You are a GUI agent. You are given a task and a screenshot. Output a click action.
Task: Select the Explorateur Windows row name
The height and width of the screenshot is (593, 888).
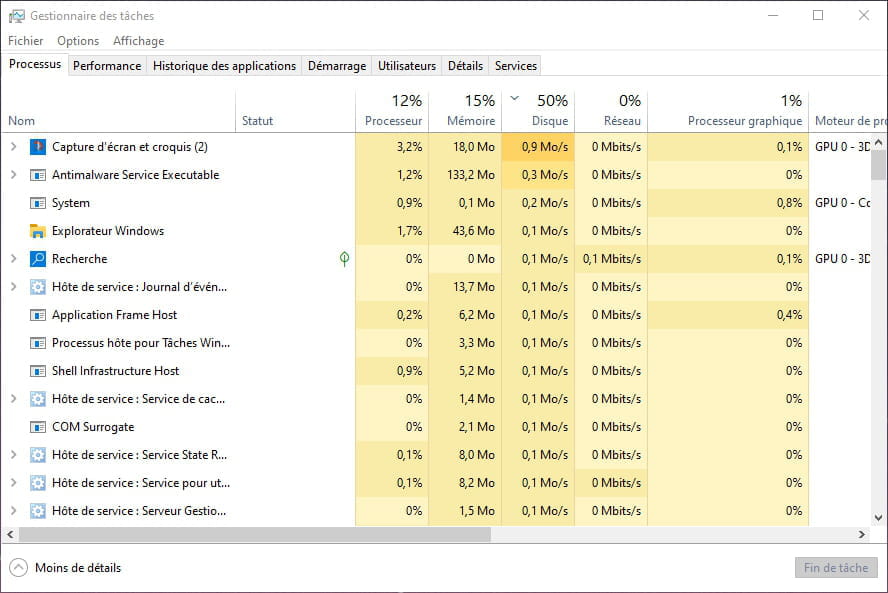(x=108, y=231)
